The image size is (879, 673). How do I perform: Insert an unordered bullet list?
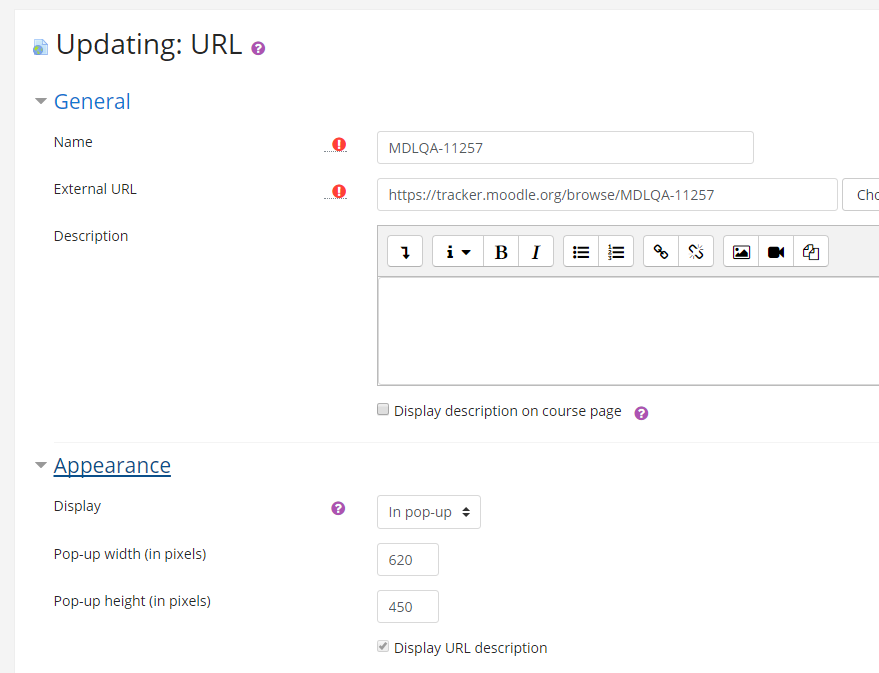pos(581,252)
